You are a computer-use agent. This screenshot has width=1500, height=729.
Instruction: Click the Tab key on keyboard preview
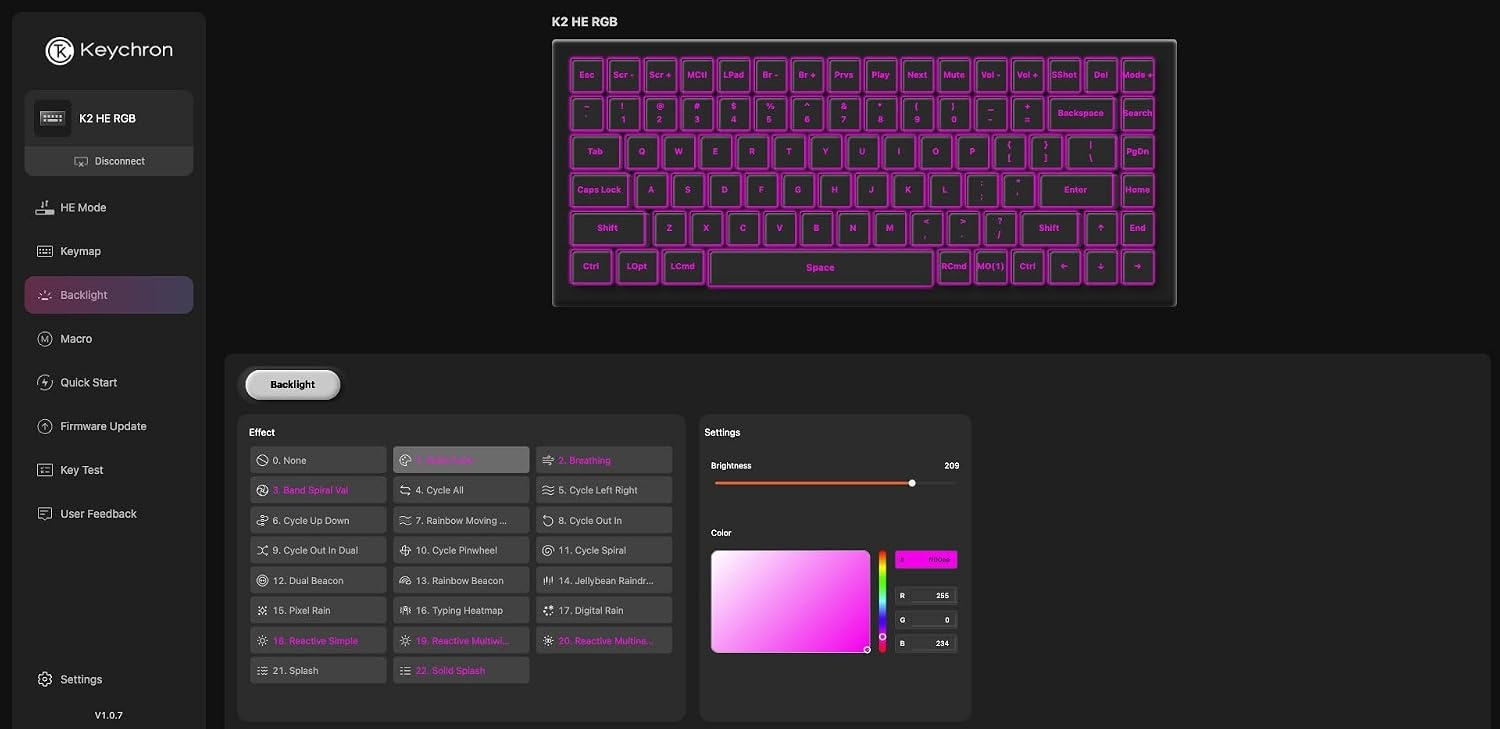click(595, 152)
